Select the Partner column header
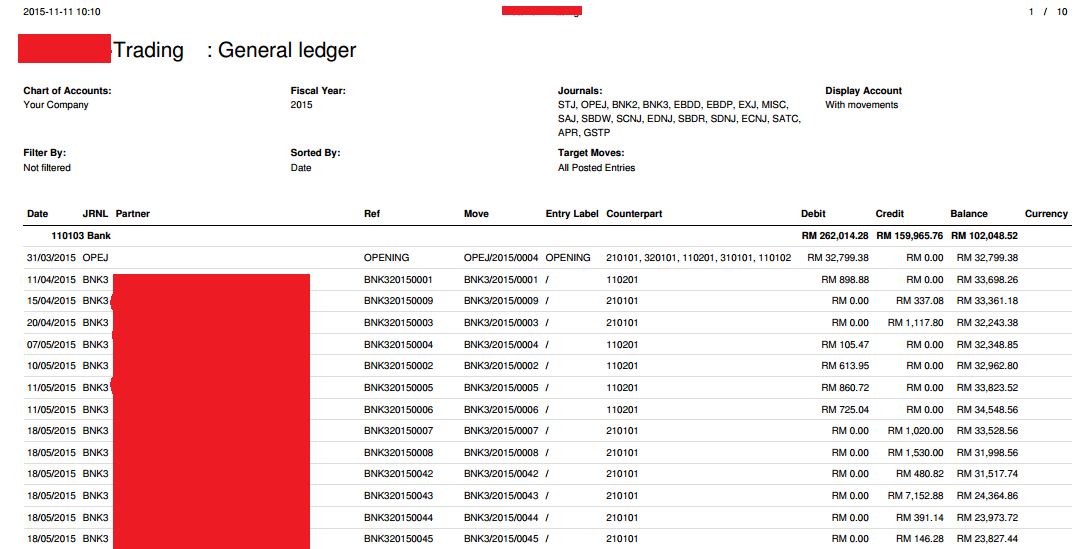 133,214
